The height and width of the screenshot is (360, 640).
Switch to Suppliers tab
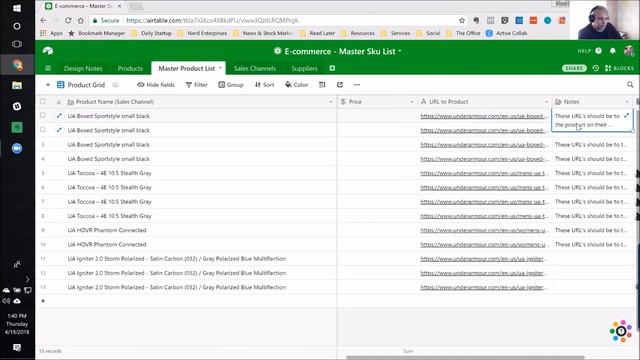(304, 68)
